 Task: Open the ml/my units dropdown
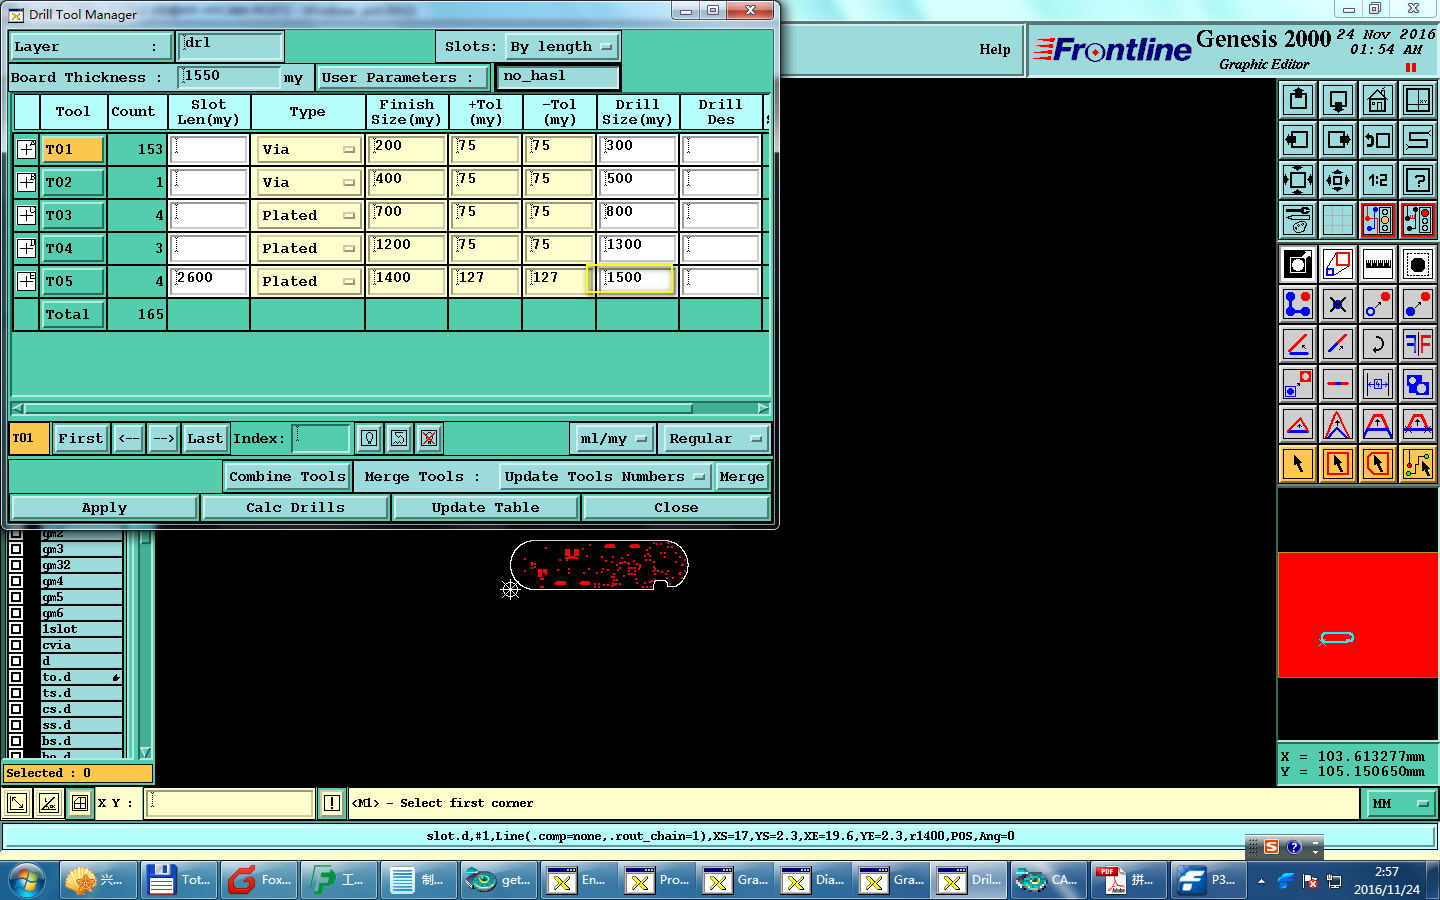pyautogui.click(x=613, y=438)
